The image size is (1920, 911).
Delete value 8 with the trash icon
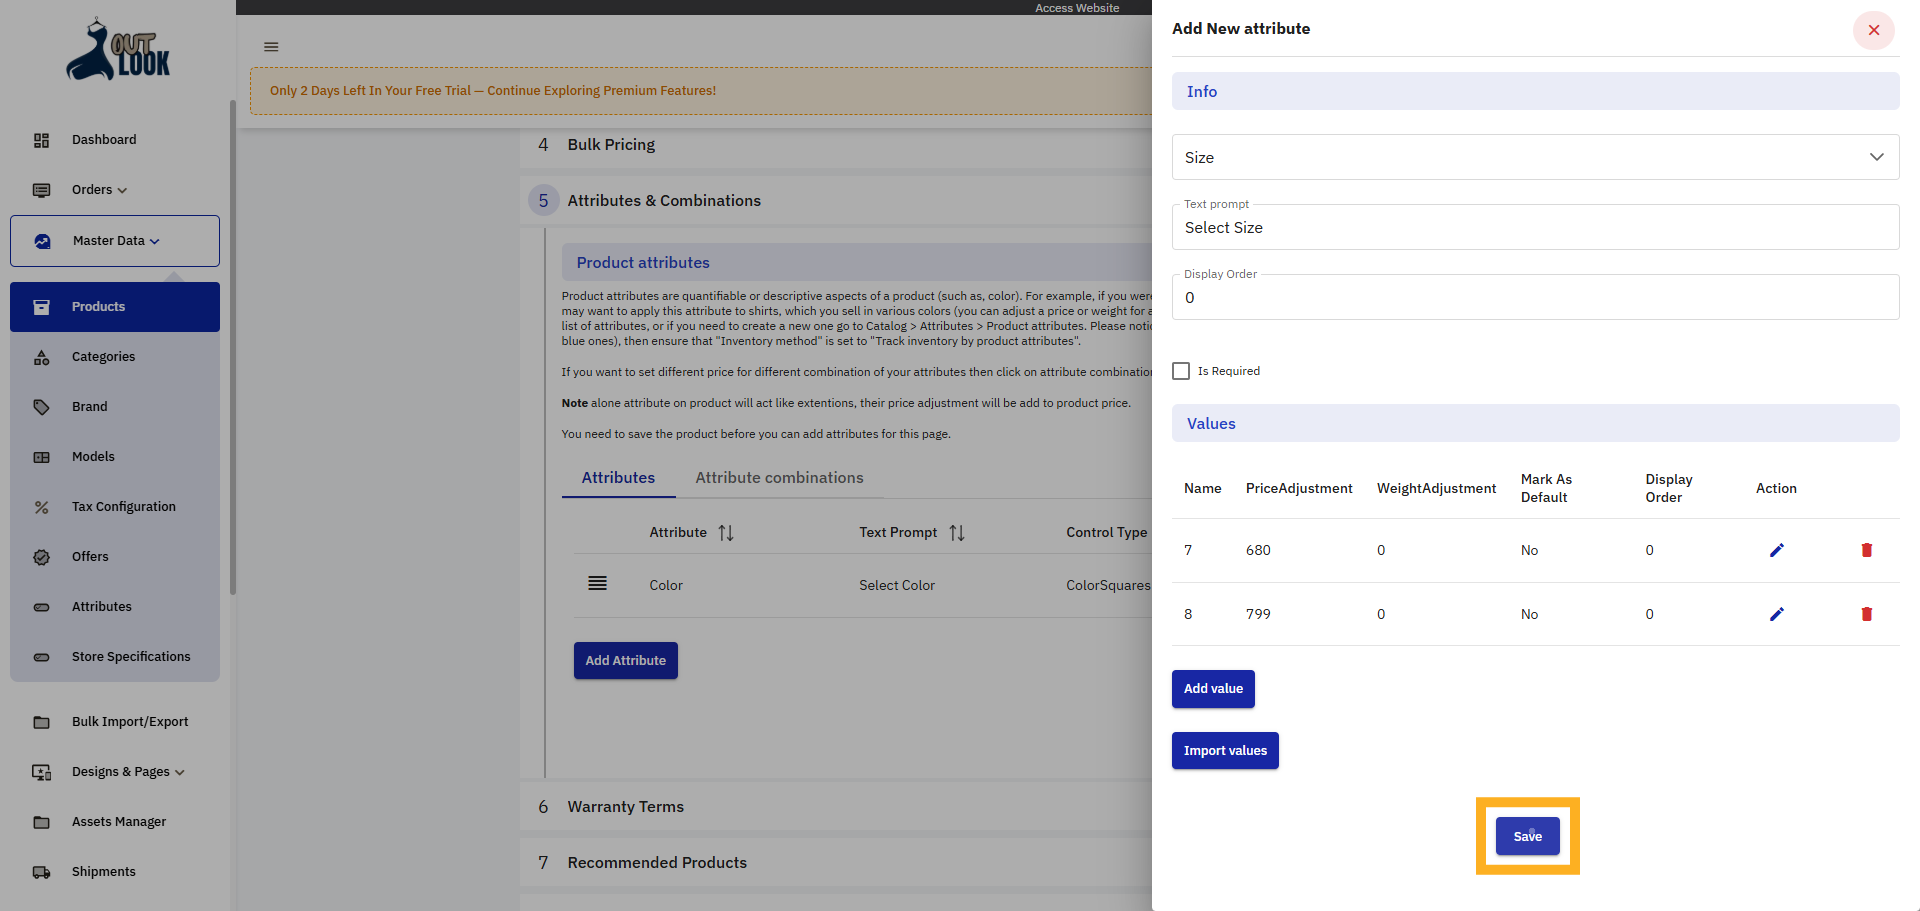tap(1866, 614)
